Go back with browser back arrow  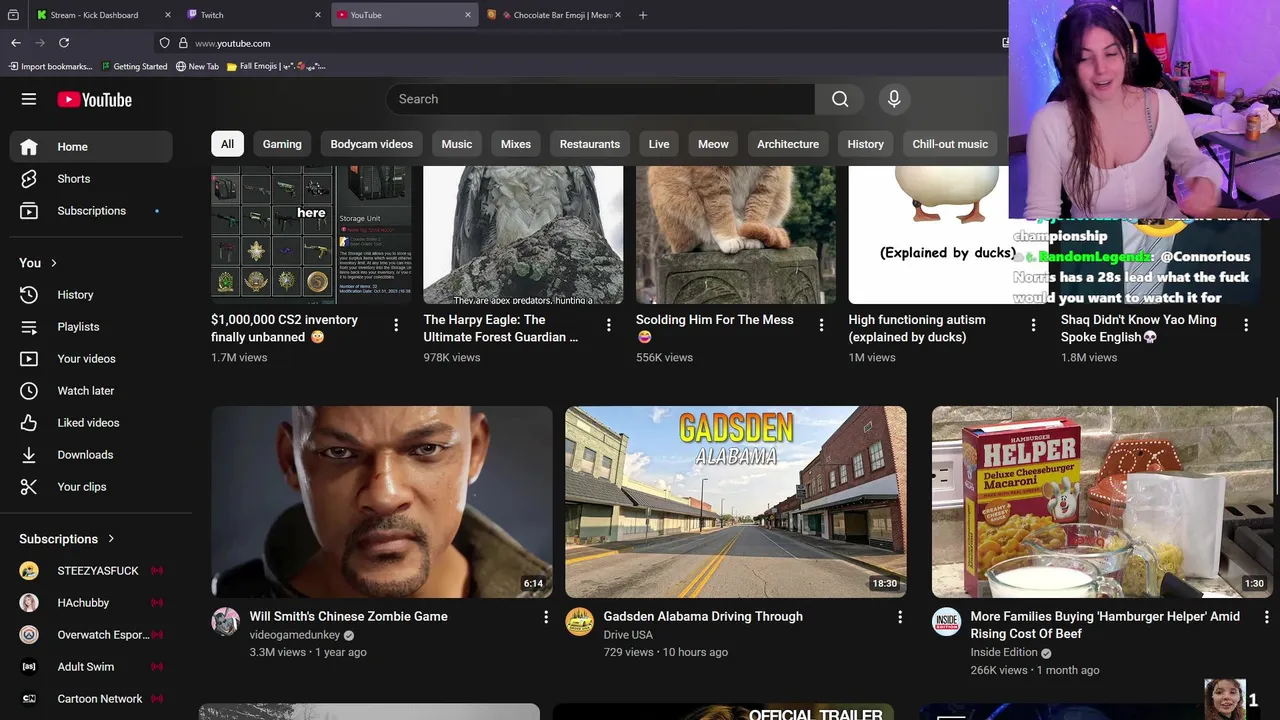16,43
